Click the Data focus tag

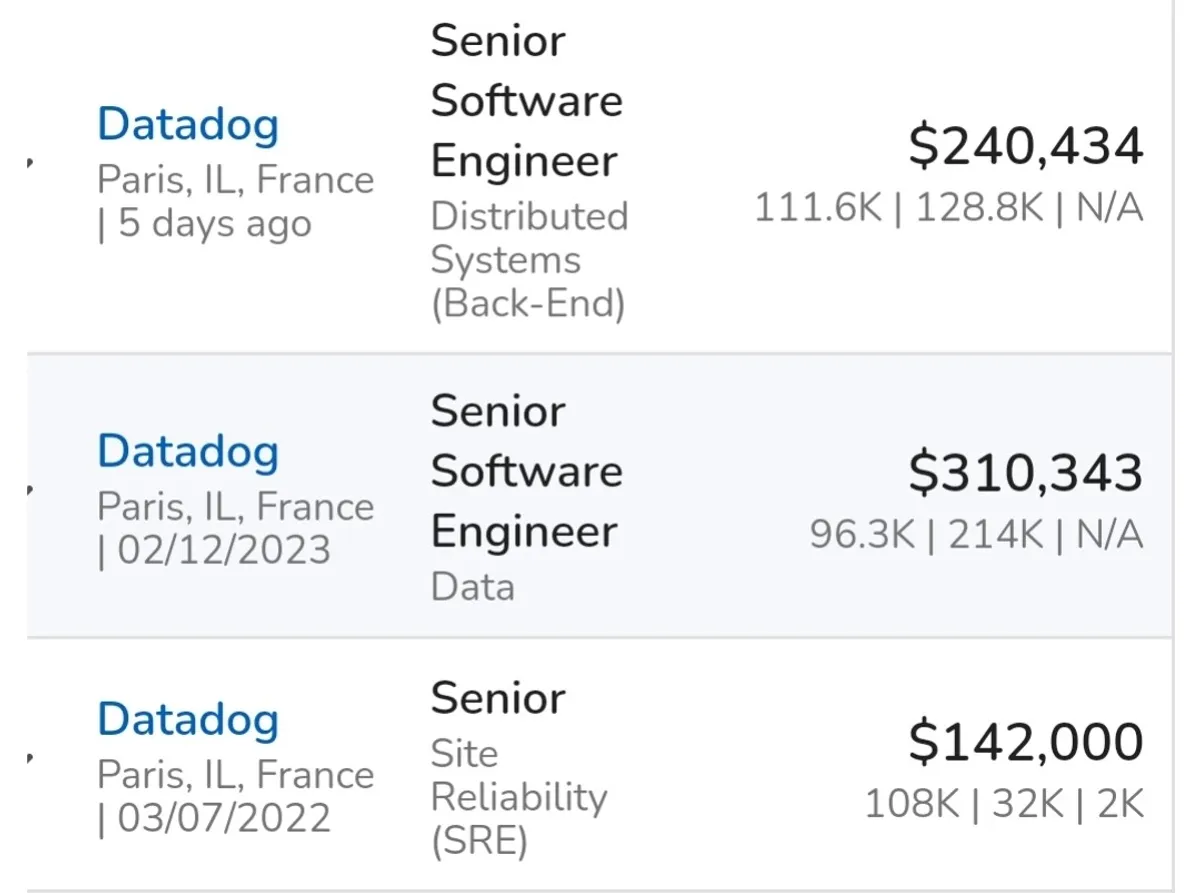tap(472, 587)
